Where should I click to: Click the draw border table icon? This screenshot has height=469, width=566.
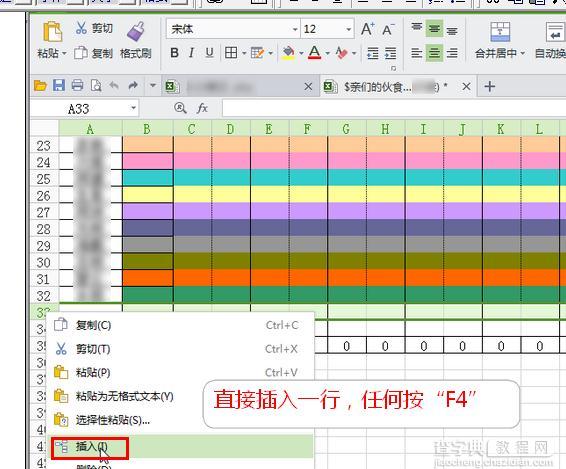[x=258, y=53]
